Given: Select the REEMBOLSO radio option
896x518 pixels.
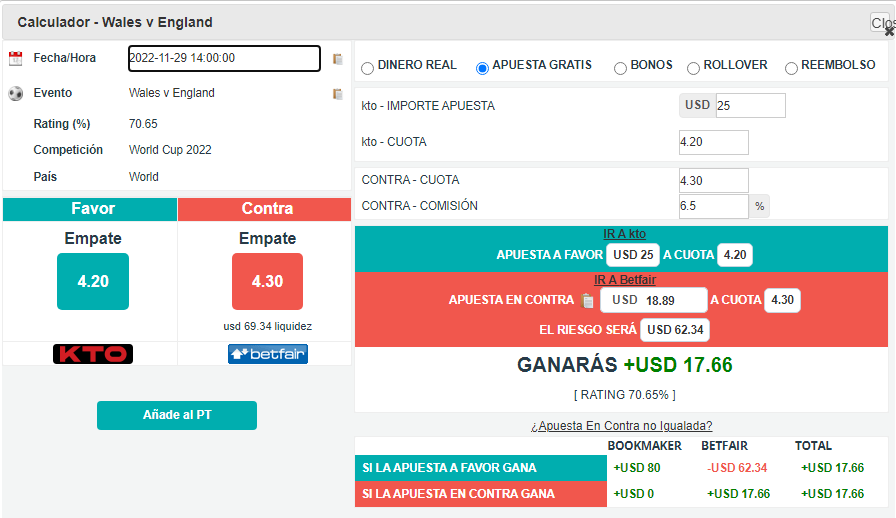Looking at the screenshot, I should (x=791, y=68).
